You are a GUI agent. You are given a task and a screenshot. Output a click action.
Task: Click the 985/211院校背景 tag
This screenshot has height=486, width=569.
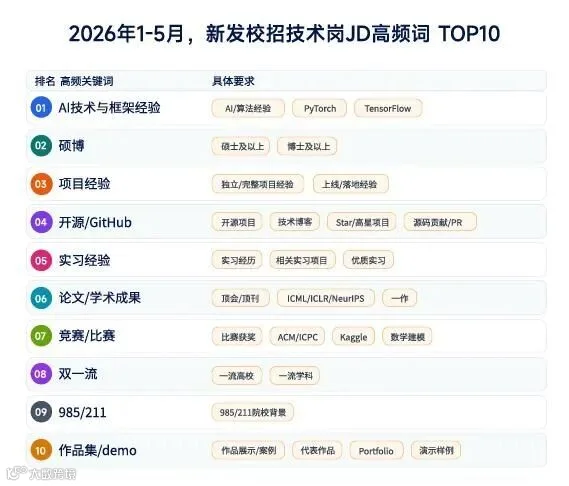tap(253, 412)
